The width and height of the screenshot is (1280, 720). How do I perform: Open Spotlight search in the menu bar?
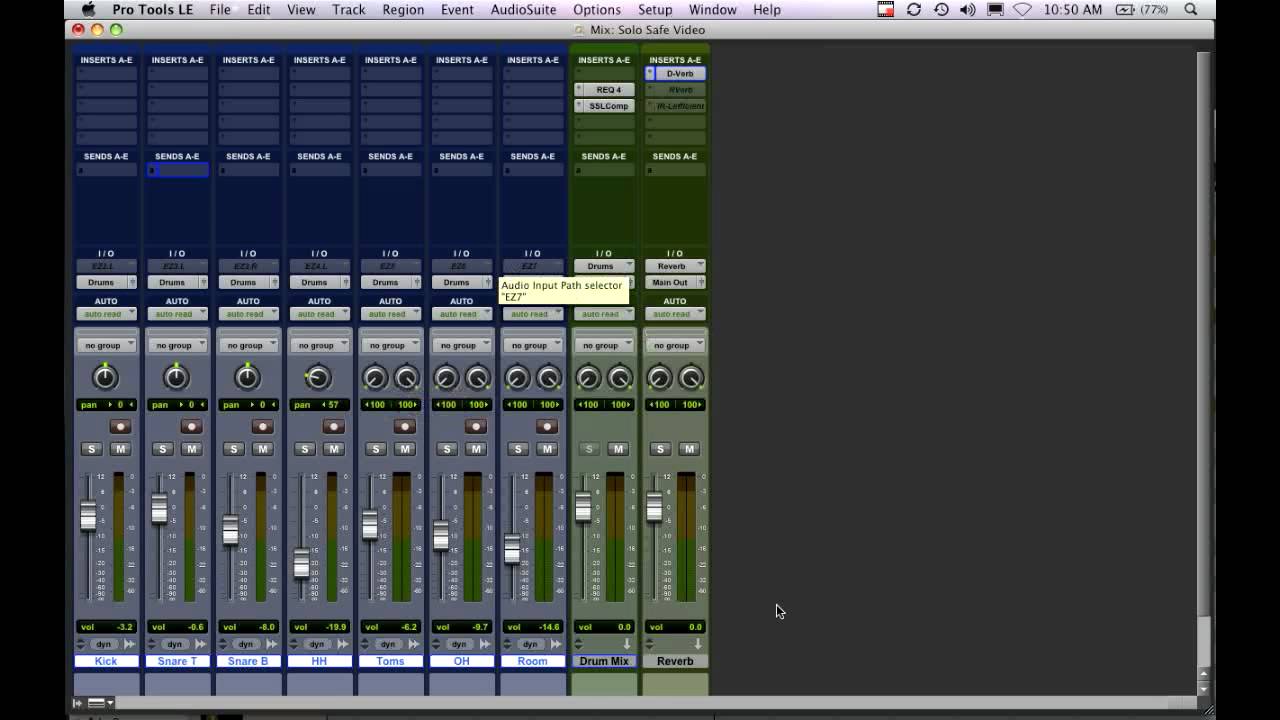[1191, 9]
